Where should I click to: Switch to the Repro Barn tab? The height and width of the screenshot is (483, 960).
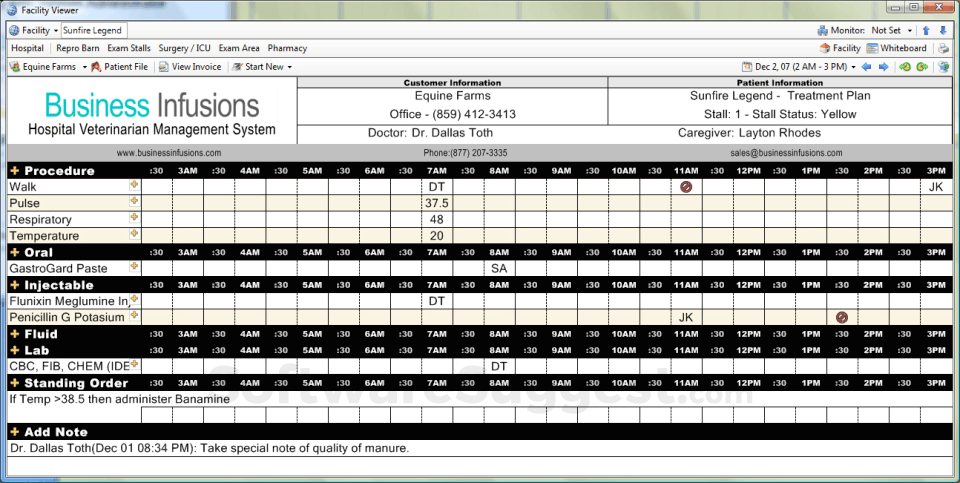pyautogui.click(x=78, y=48)
